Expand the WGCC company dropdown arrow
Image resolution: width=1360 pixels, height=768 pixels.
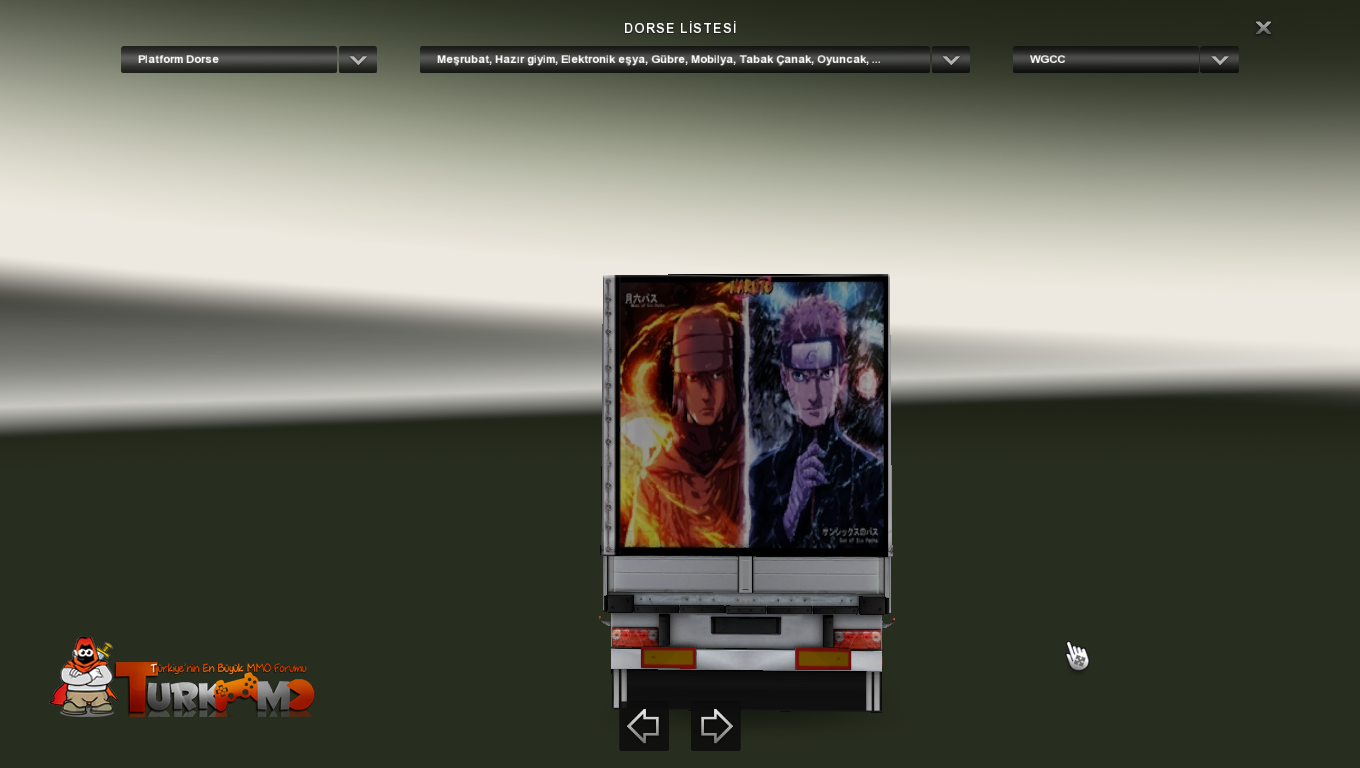click(x=1219, y=59)
